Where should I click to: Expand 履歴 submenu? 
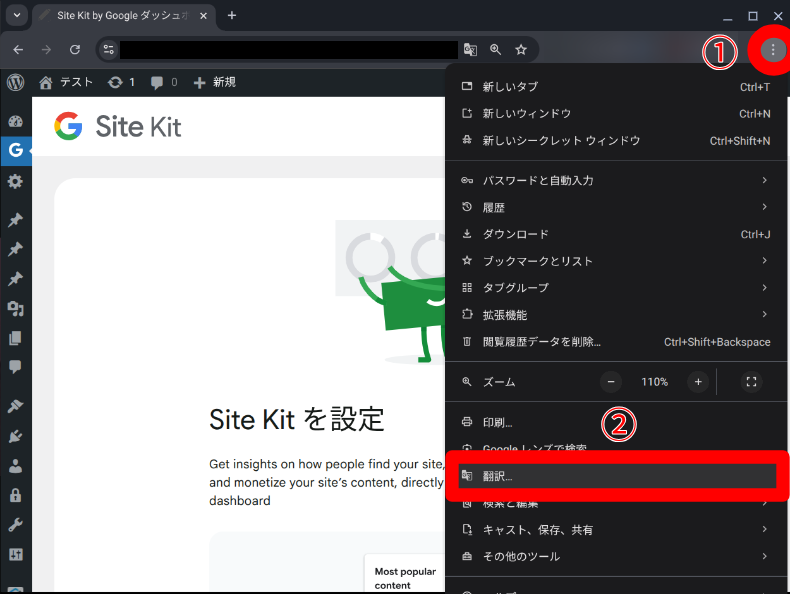tap(616, 208)
